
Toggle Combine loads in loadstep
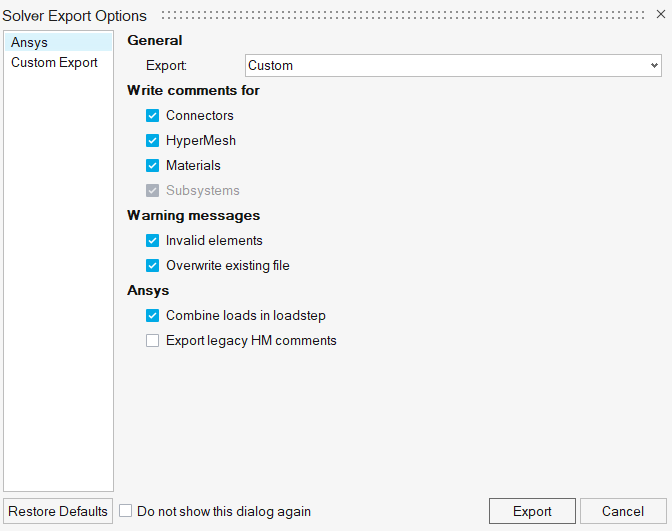click(153, 316)
